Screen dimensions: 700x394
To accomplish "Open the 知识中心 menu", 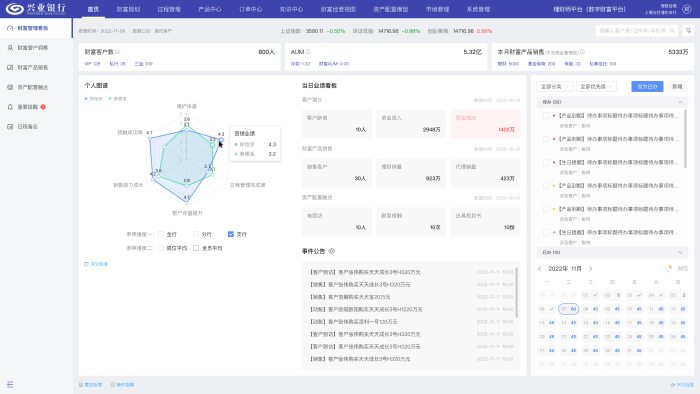I will coord(291,9).
